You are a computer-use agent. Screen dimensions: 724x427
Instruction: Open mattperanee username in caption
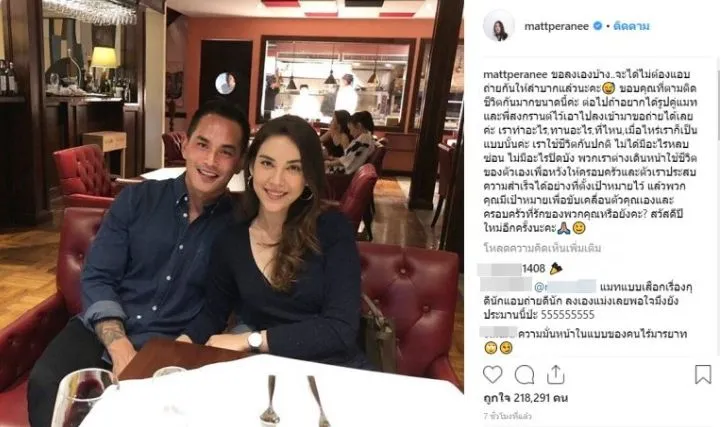coord(515,74)
